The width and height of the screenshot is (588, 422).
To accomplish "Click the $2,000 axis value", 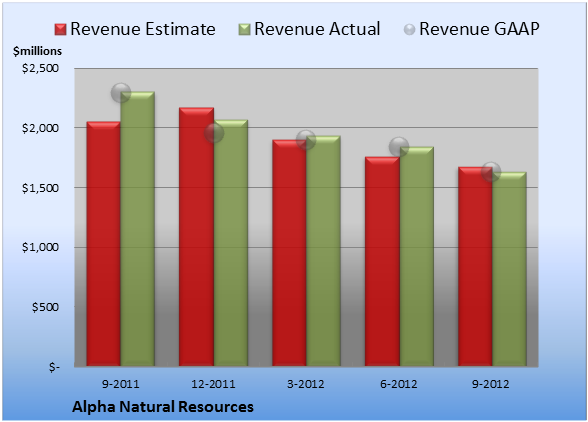I will tap(40, 128).
